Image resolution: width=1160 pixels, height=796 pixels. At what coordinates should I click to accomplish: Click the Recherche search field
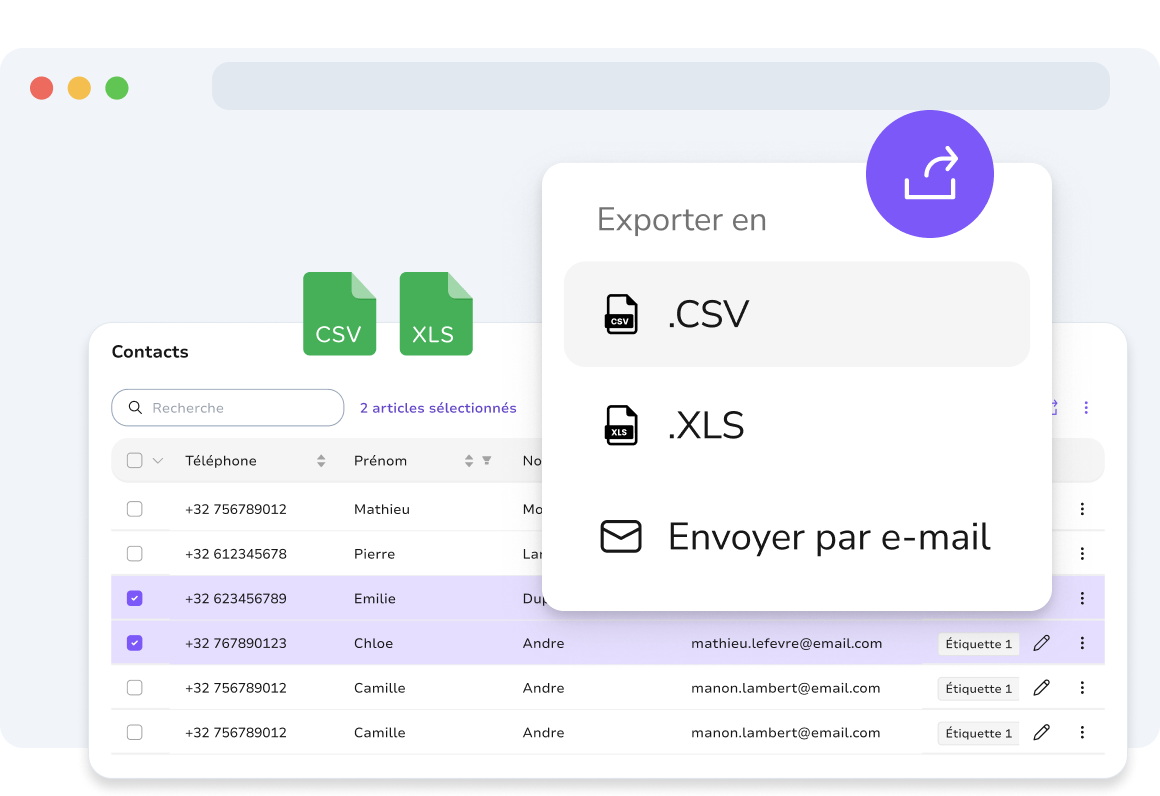click(228, 408)
